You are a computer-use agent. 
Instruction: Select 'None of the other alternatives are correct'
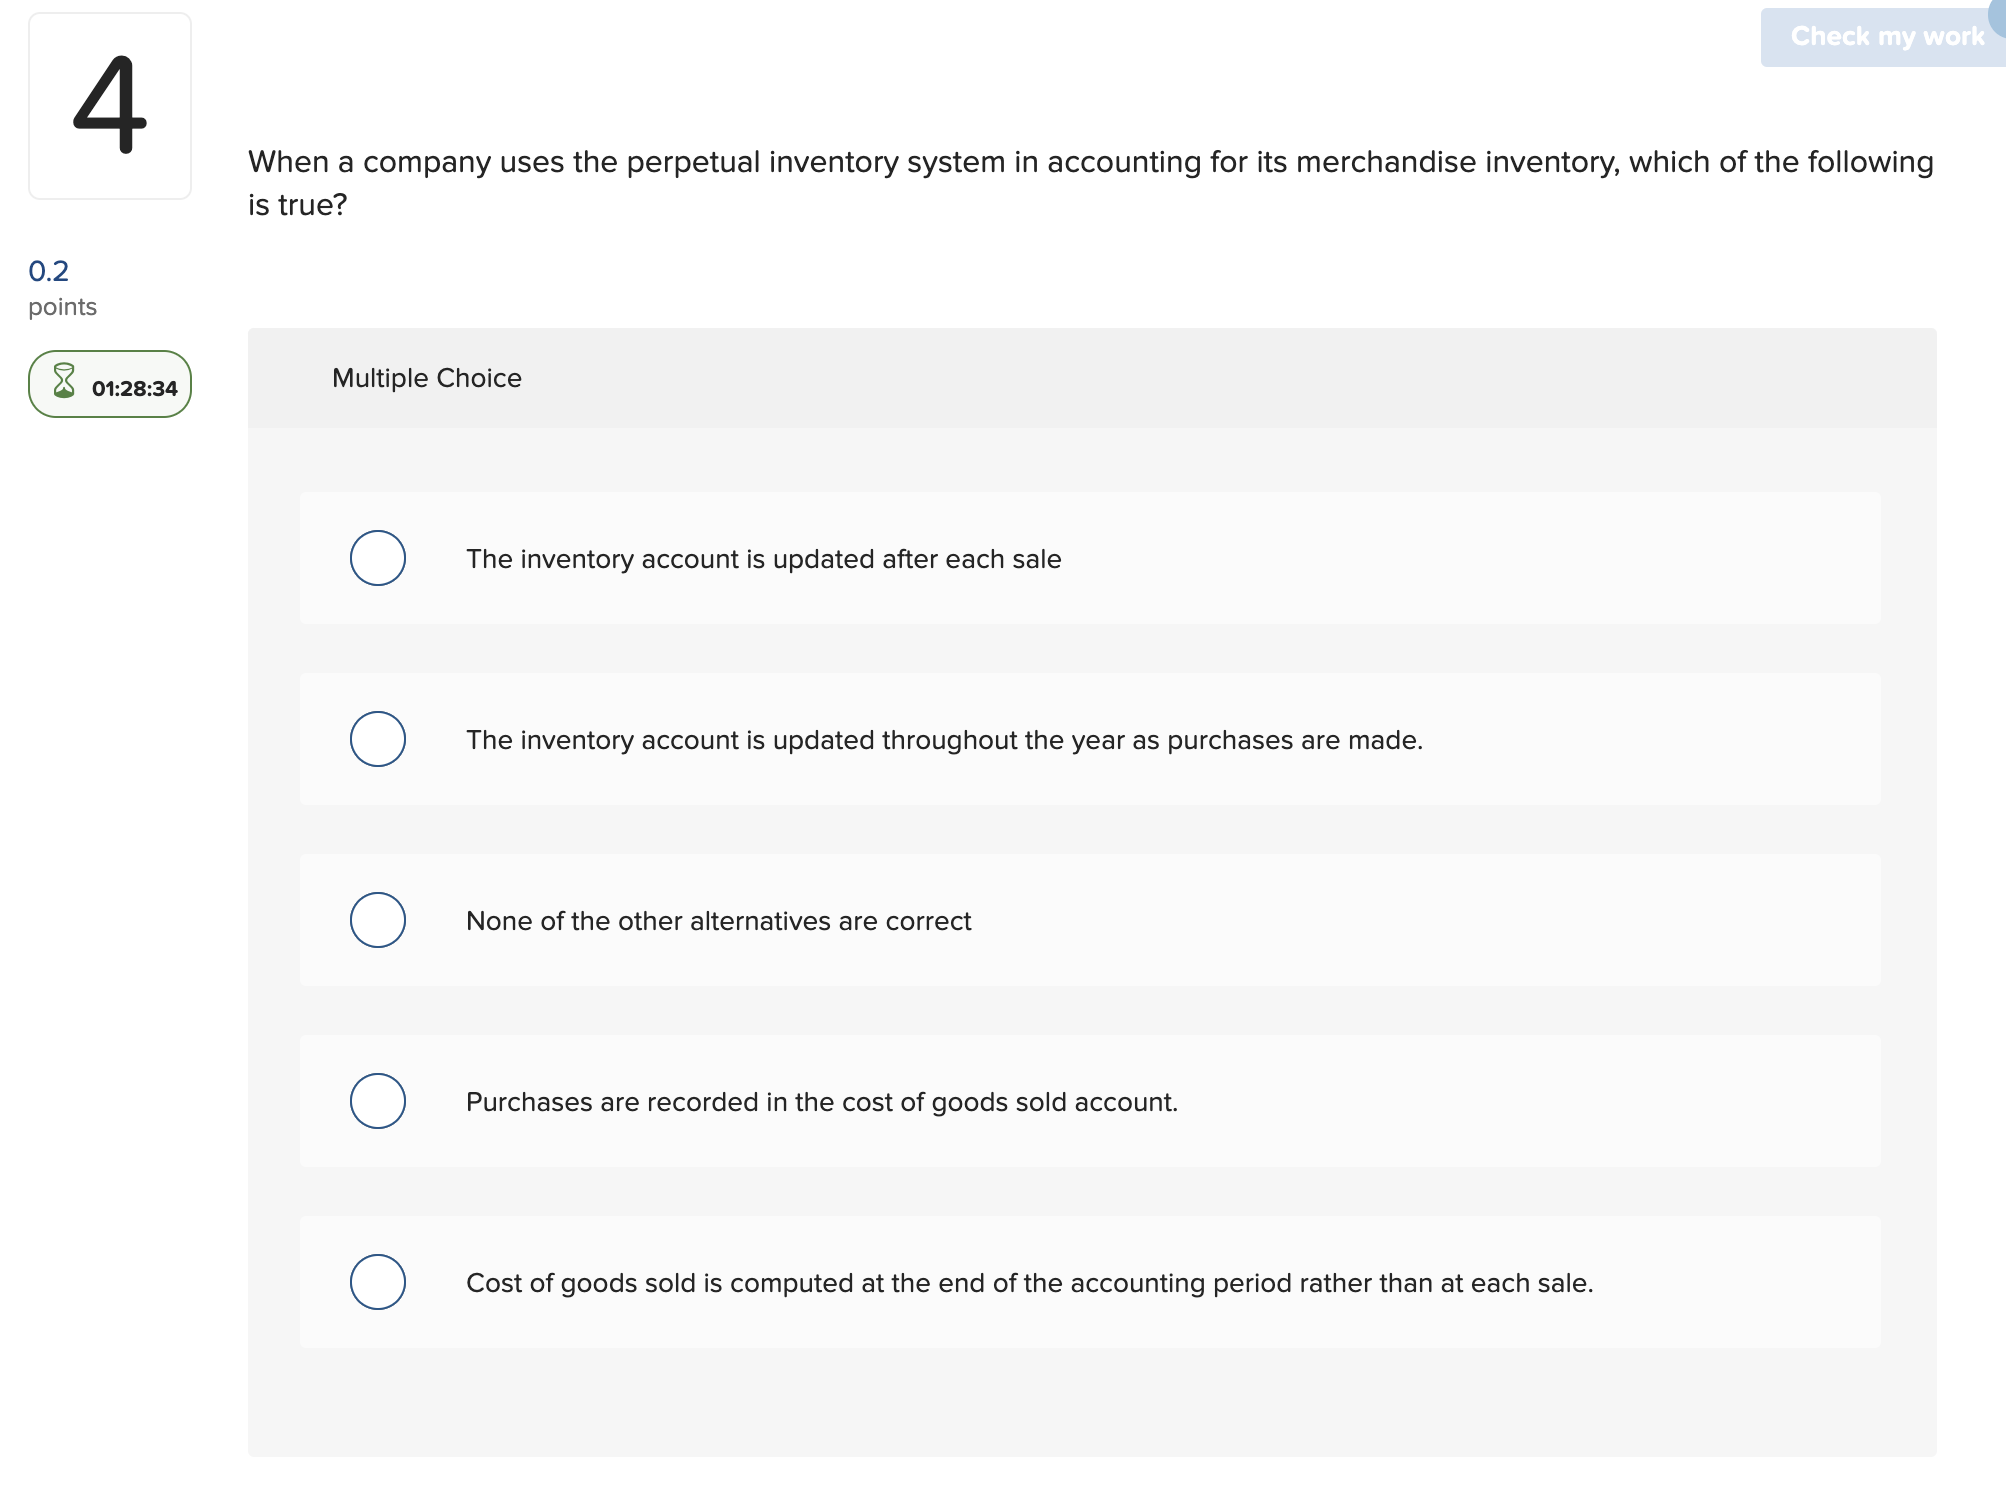(x=377, y=920)
